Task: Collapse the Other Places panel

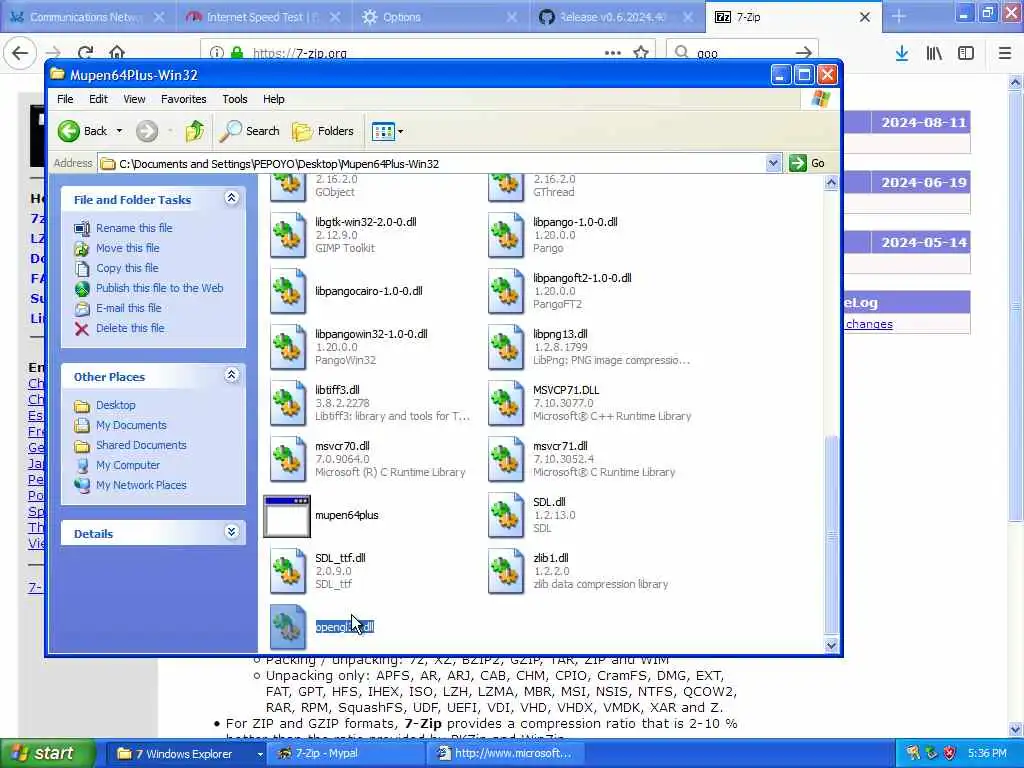Action: [231, 375]
